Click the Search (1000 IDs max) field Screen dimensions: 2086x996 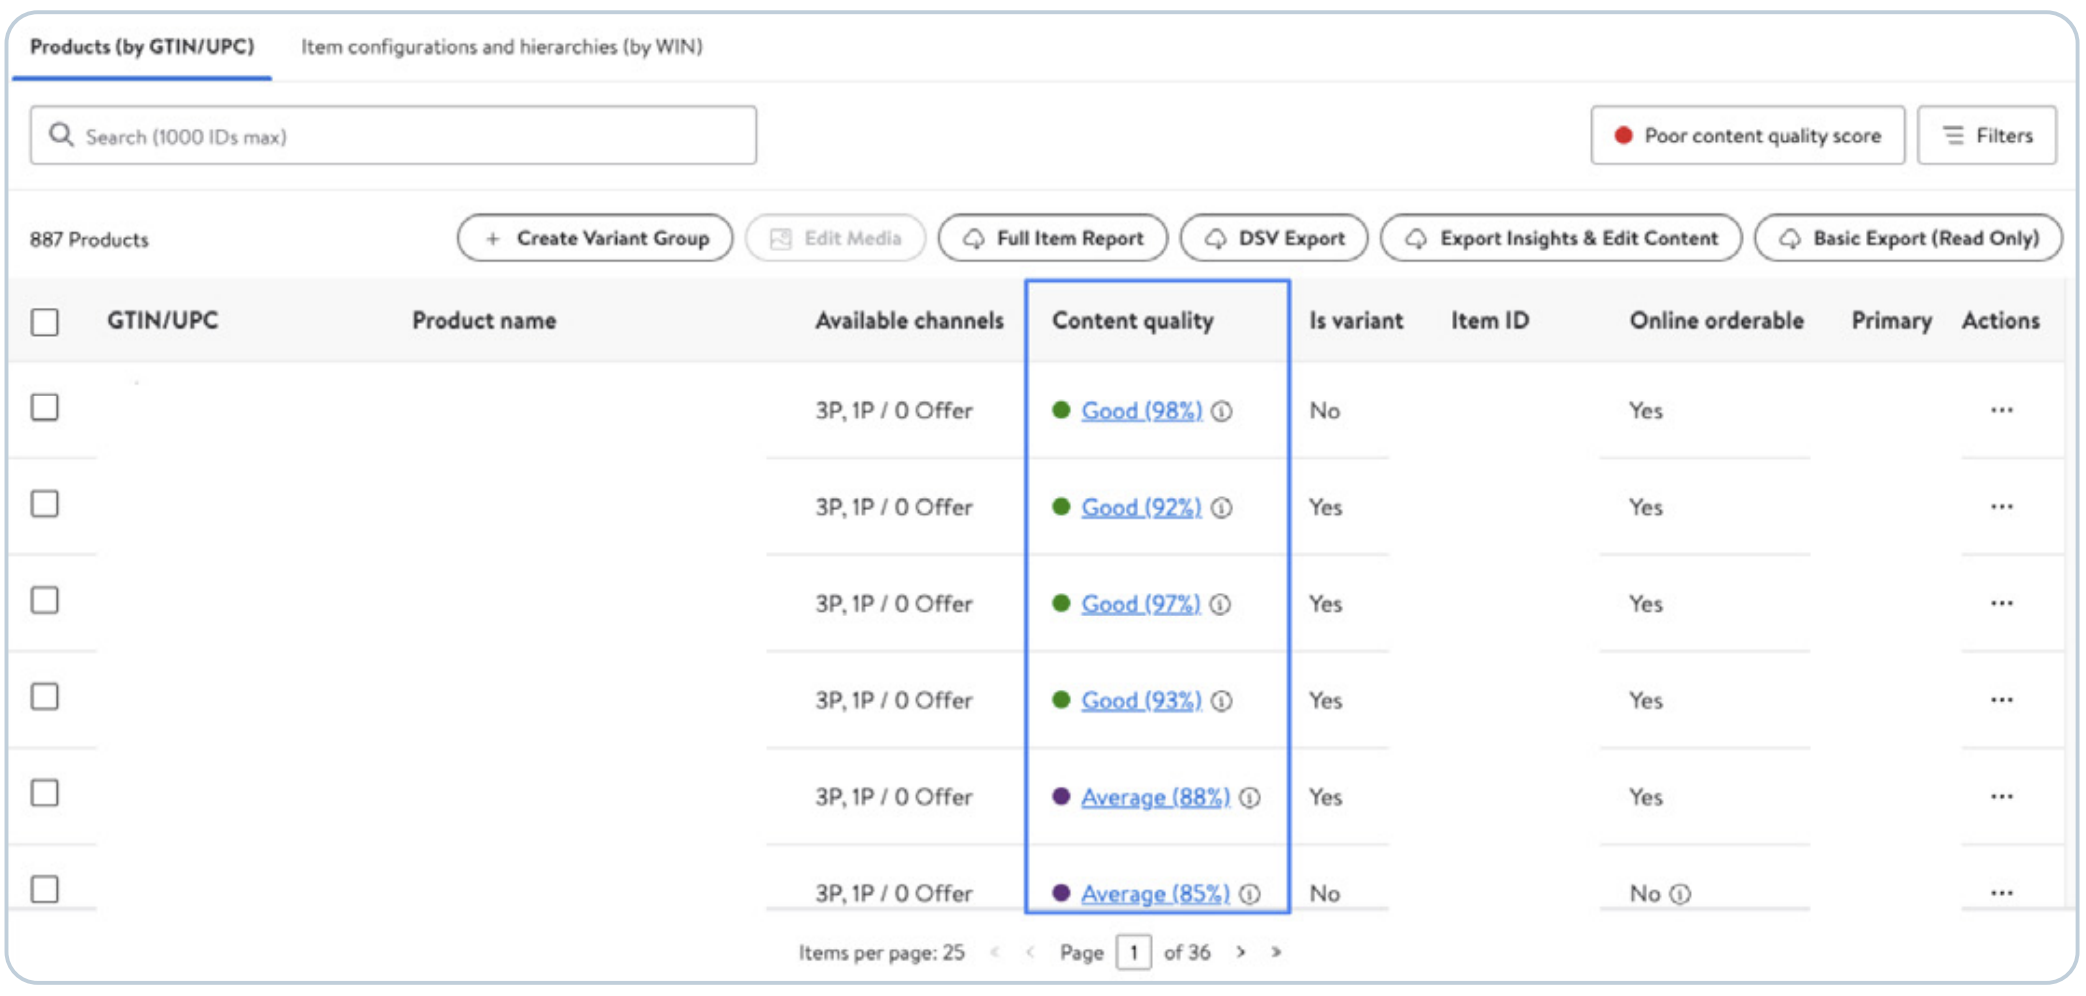tap(393, 135)
